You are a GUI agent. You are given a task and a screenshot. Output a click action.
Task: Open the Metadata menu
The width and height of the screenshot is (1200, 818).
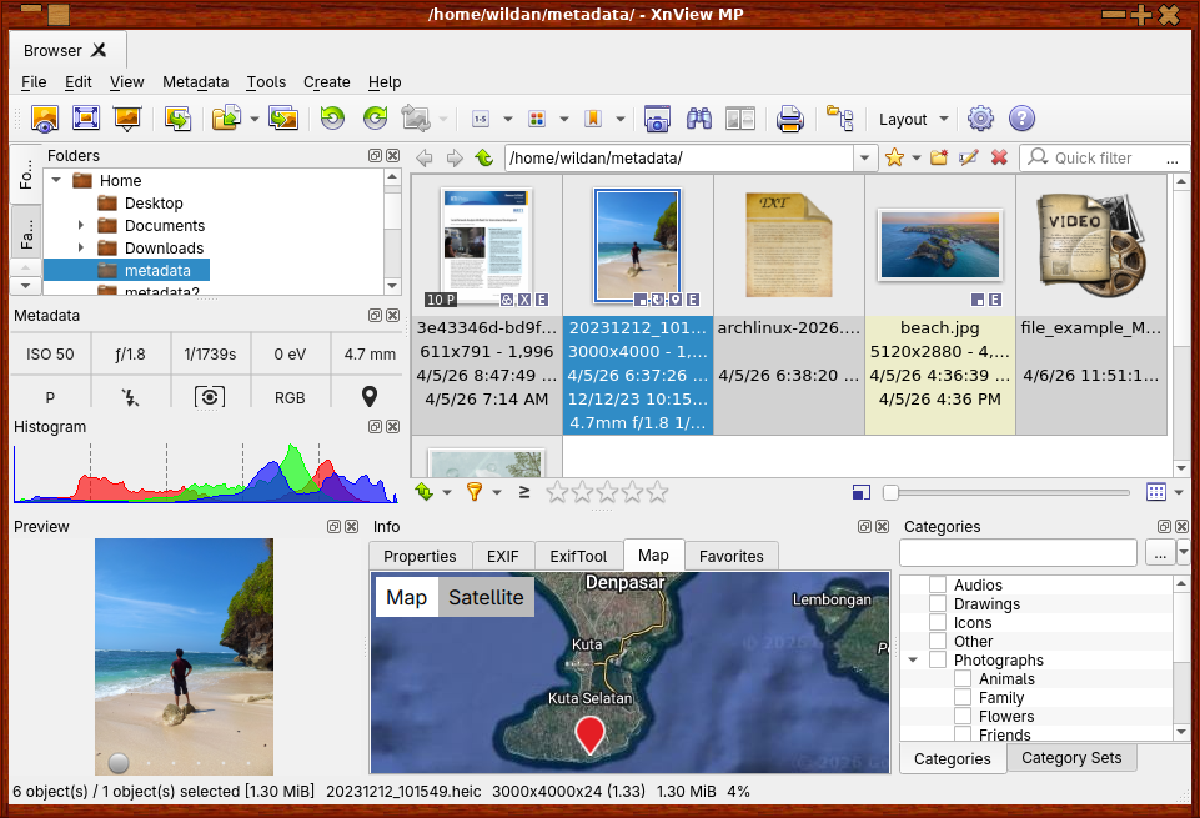coord(196,82)
